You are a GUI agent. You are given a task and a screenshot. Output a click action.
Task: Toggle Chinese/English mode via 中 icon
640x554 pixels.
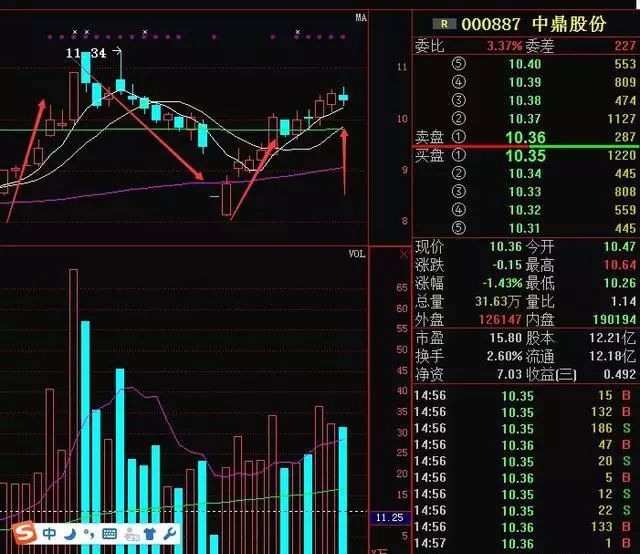pyautogui.click(x=49, y=534)
